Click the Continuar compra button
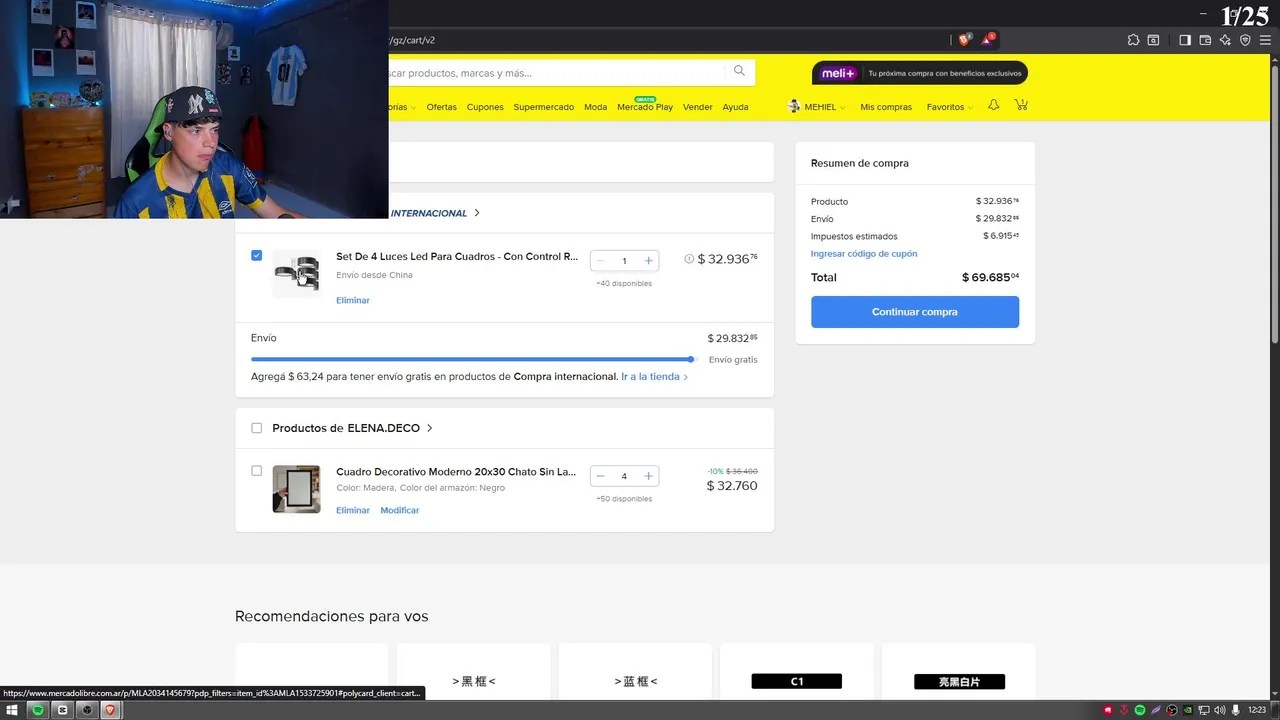This screenshot has height=720, width=1280. coord(915,312)
